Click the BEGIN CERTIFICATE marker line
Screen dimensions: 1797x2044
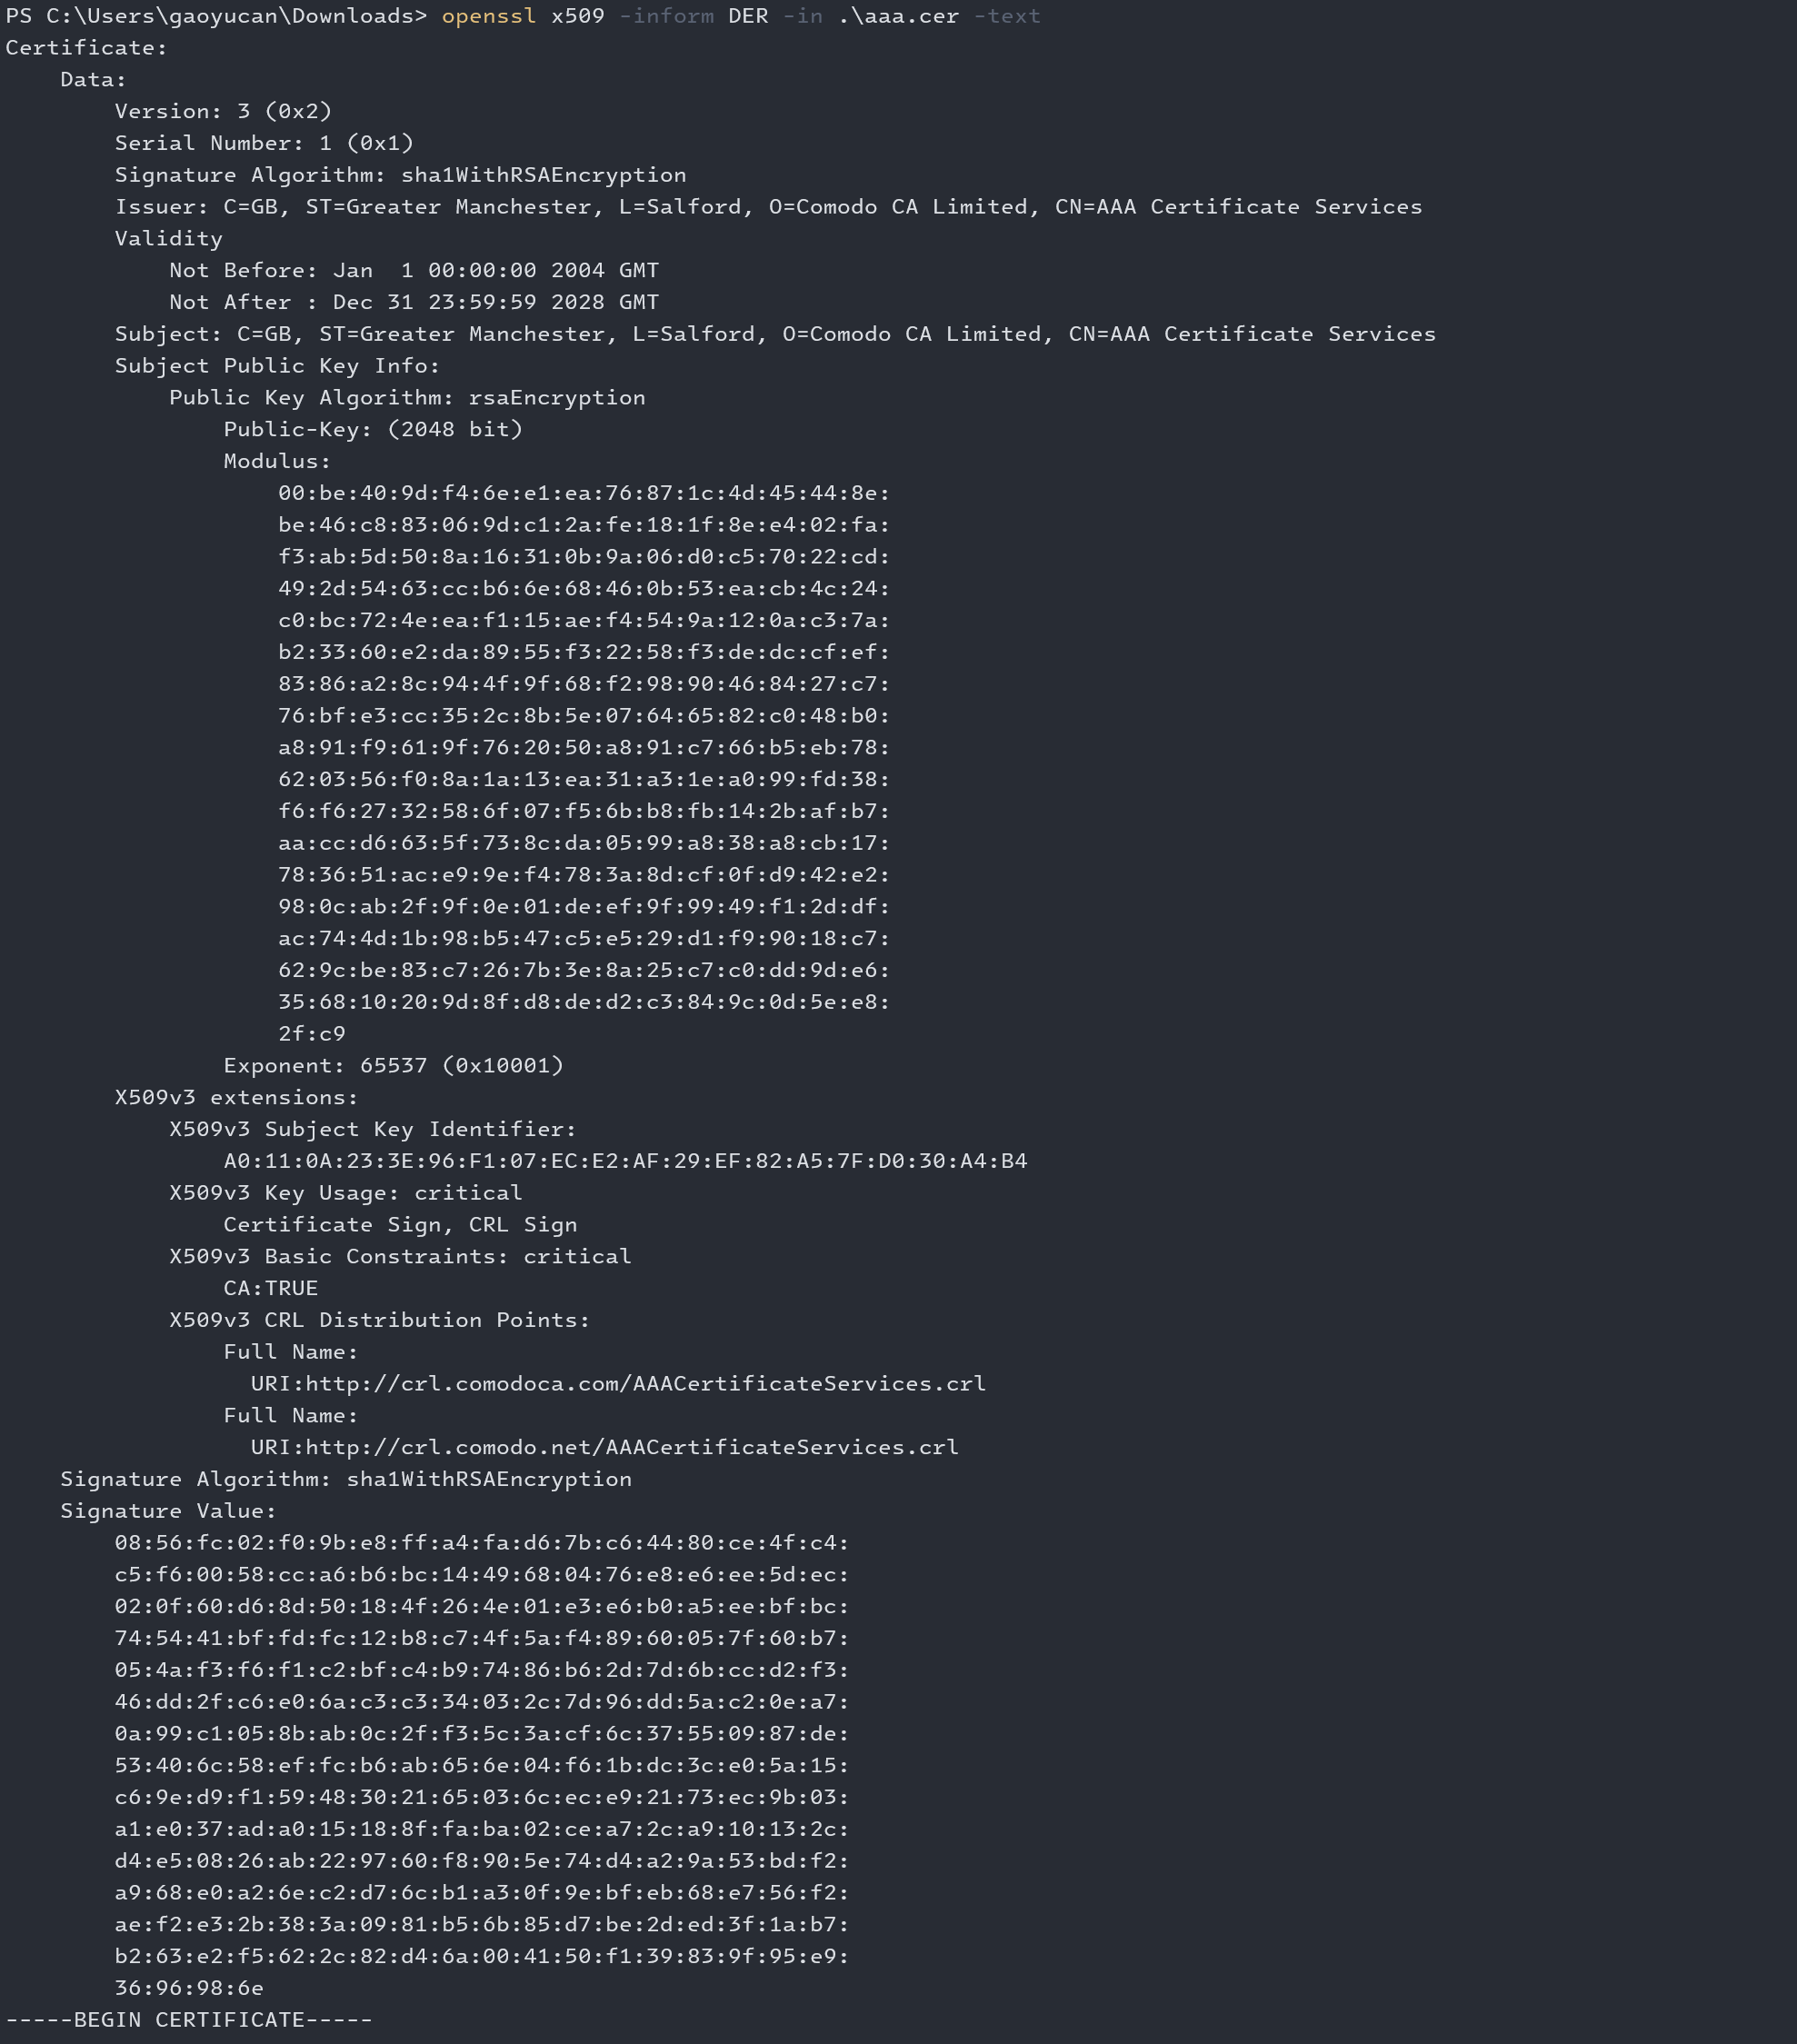pos(189,2019)
